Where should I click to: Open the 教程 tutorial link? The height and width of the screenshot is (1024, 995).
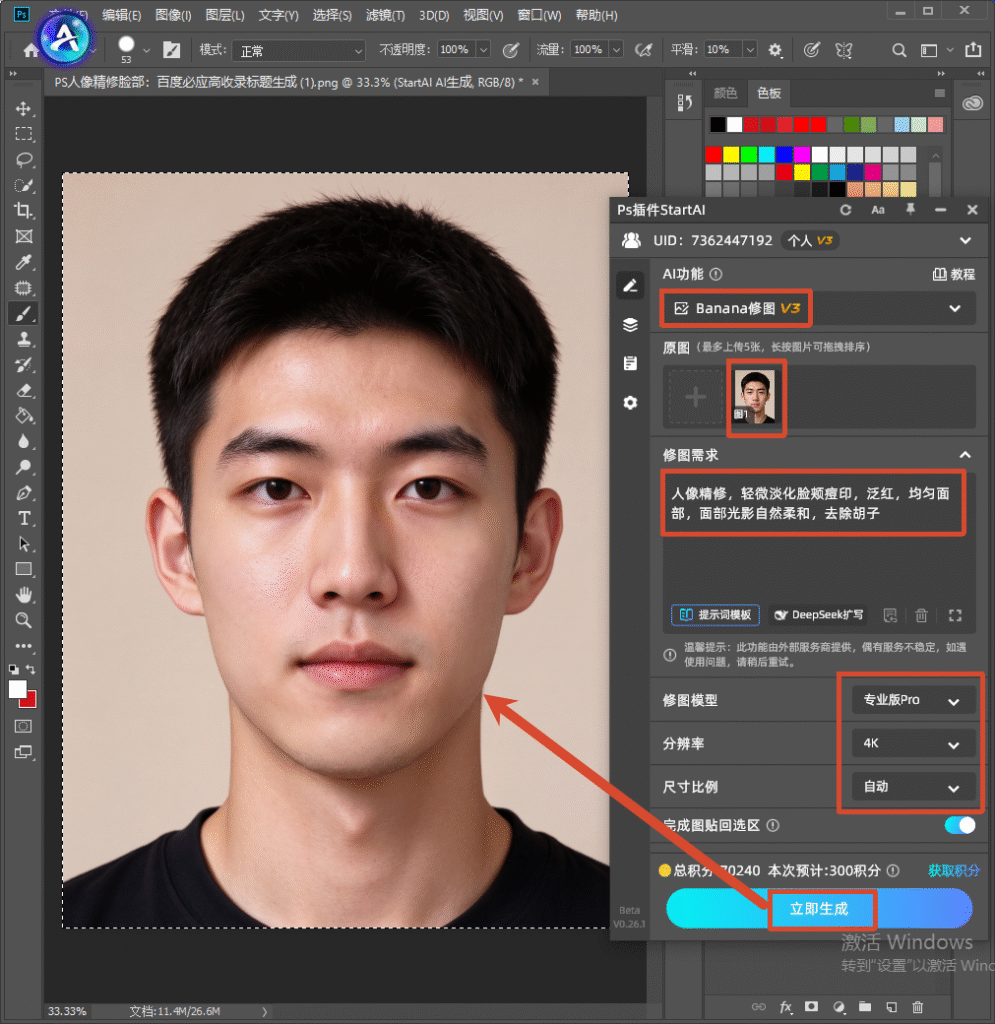tap(954, 274)
